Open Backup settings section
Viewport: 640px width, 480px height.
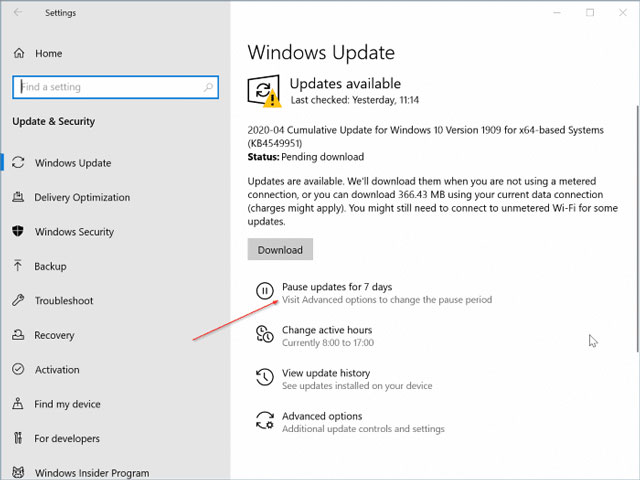point(50,266)
